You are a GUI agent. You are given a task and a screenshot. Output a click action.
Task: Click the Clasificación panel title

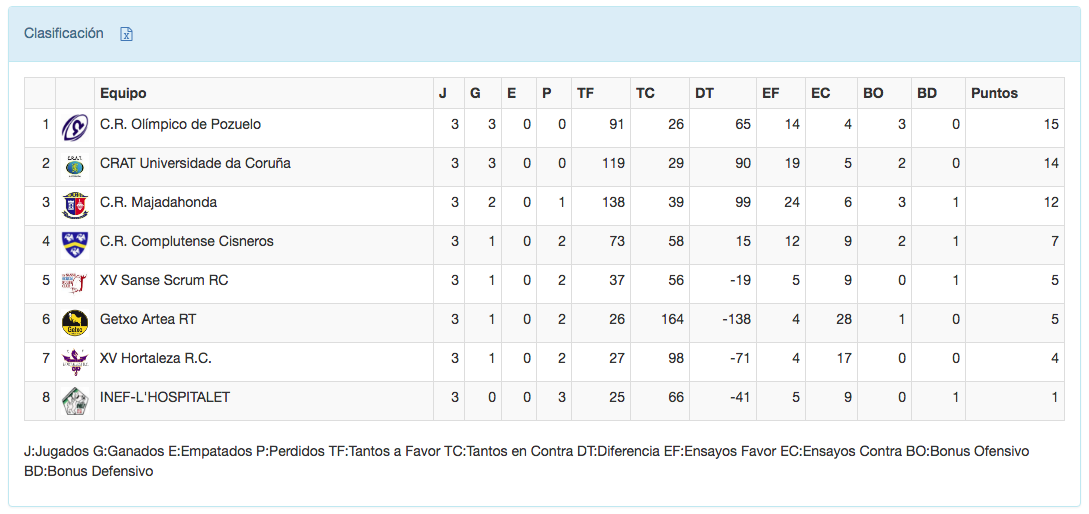coord(64,34)
